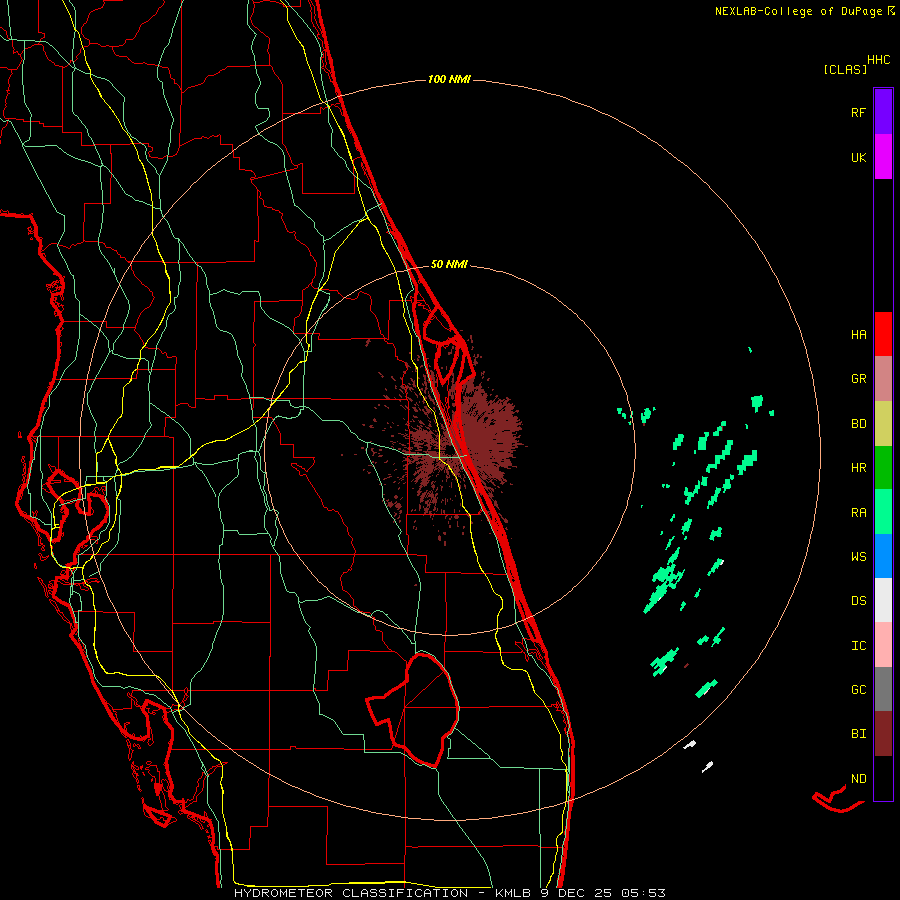Click the [CLAS] legend unit label
The height and width of the screenshot is (900, 900).
click(845, 70)
